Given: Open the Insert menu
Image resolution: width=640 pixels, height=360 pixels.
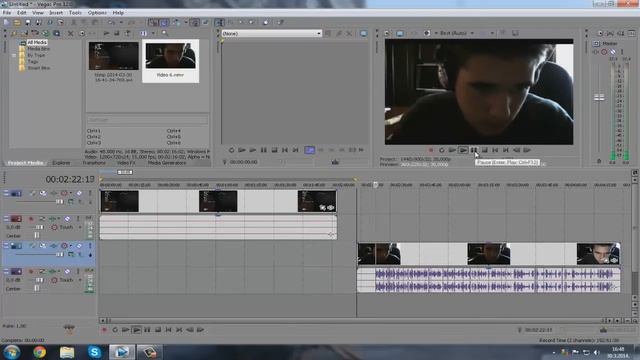Looking at the screenshot, I should (x=56, y=13).
